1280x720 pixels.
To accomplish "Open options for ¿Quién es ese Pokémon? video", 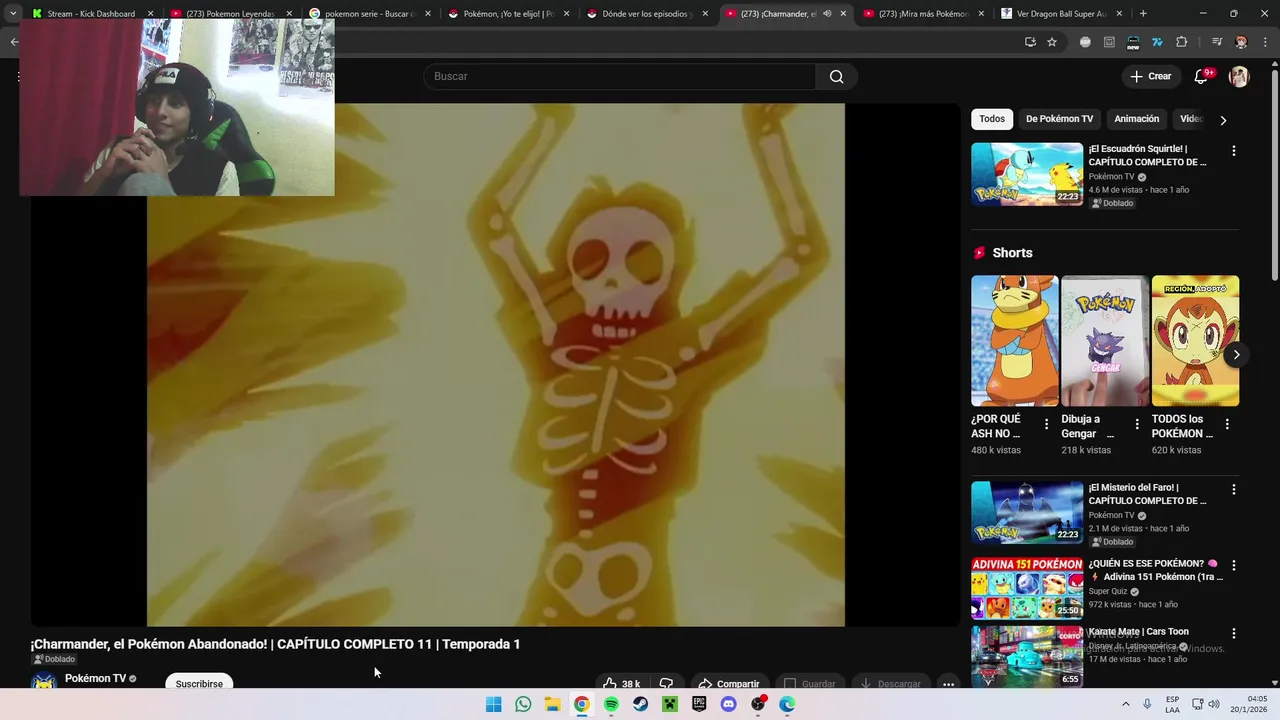I will (1233, 566).
